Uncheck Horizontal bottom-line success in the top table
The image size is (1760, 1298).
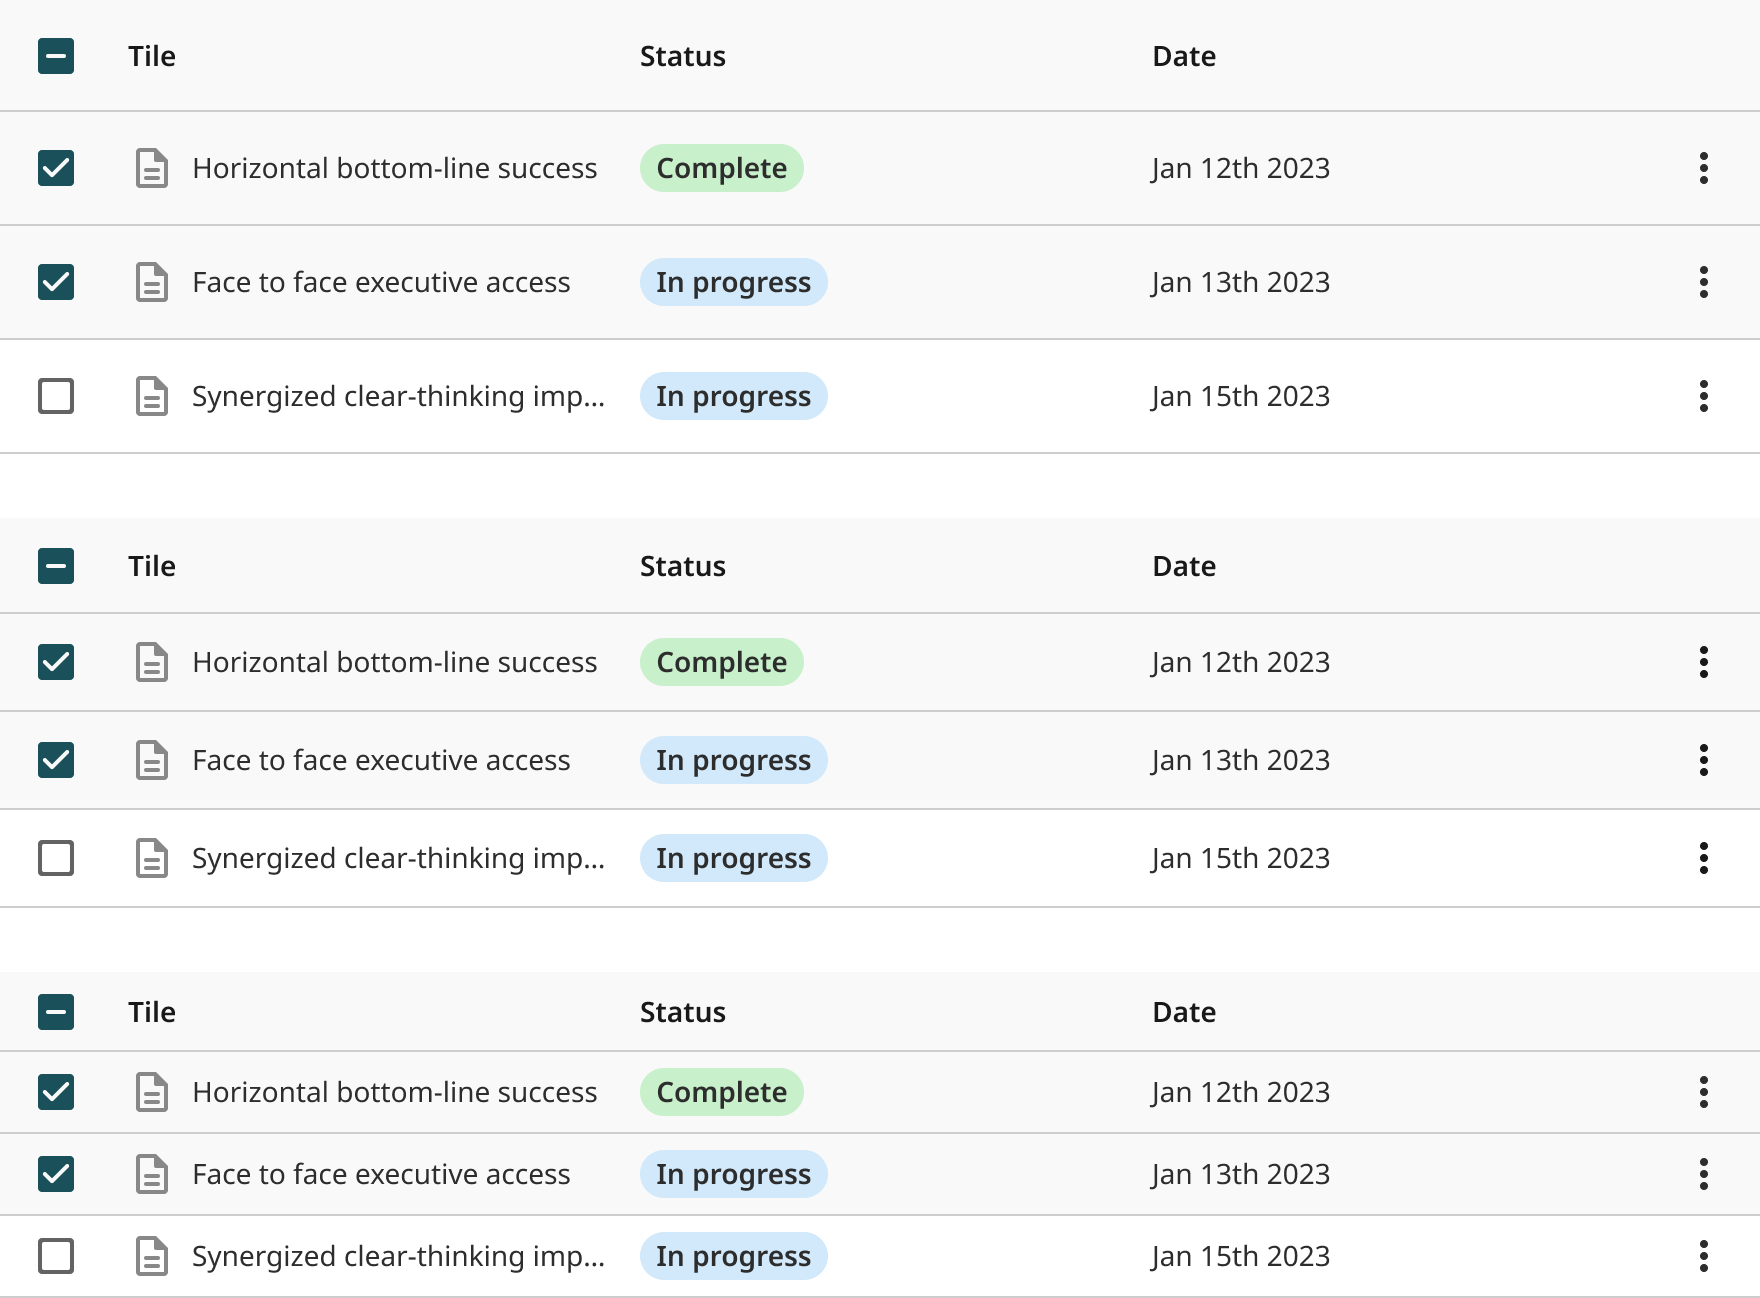coord(56,168)
